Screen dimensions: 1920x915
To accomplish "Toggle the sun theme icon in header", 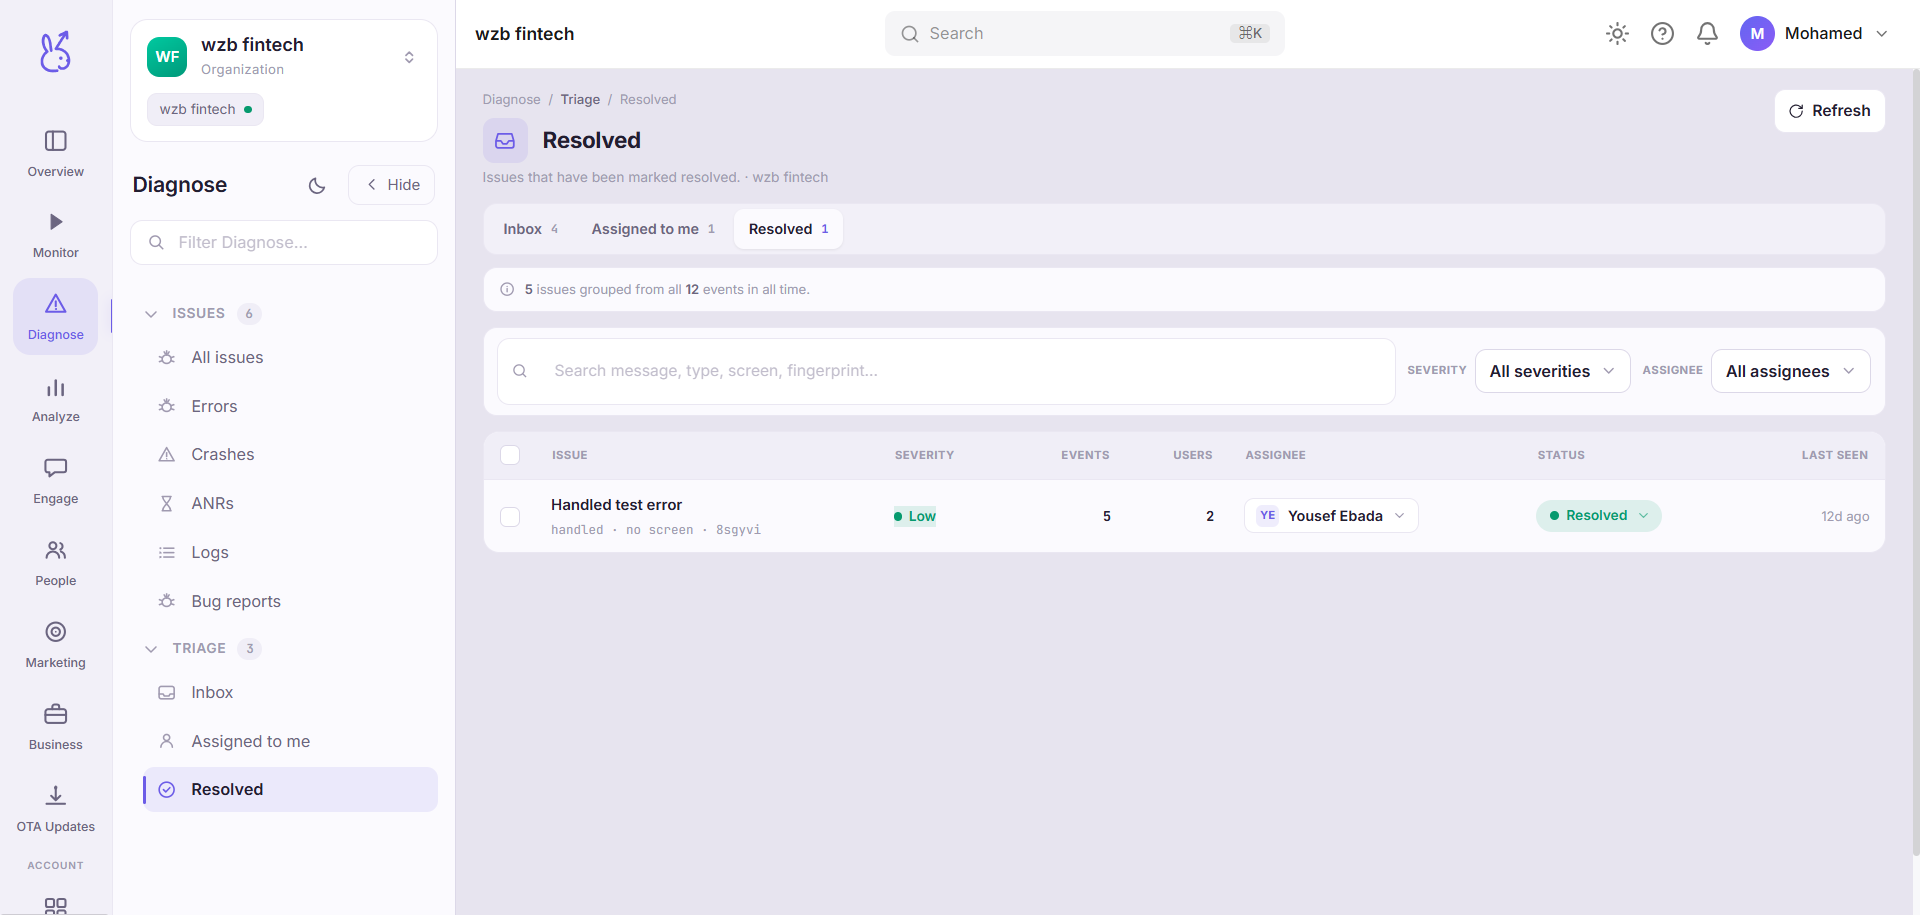I will tap(1617, 34).
